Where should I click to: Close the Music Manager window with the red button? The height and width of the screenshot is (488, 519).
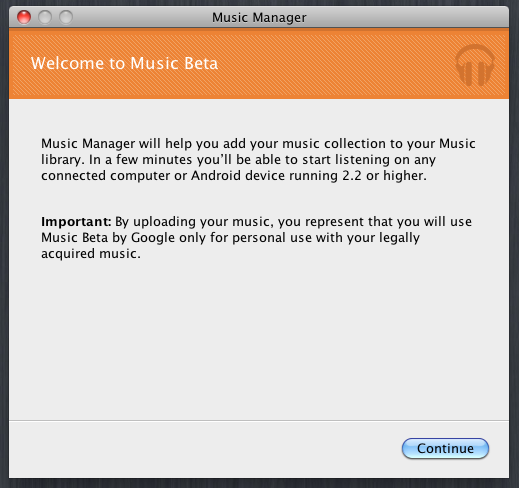coord(24,17)
